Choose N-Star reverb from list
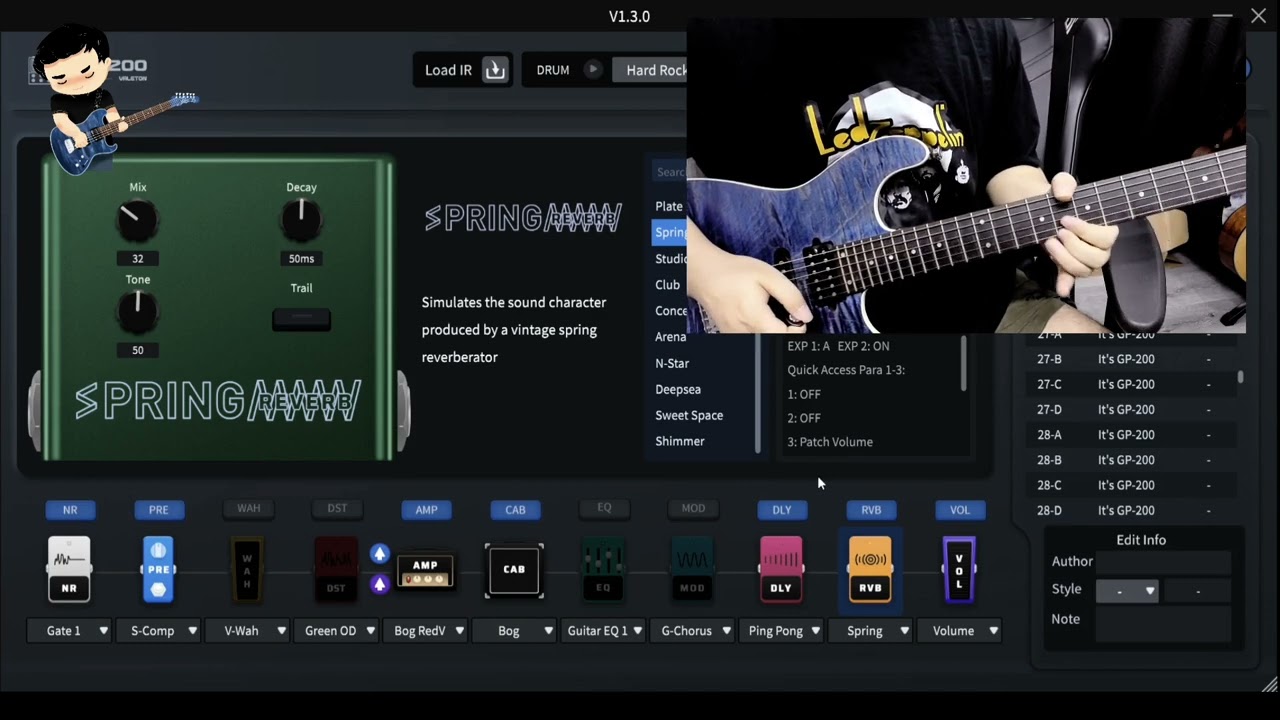The width and height of the screenshot is (1280, 720). click(672, 363)
